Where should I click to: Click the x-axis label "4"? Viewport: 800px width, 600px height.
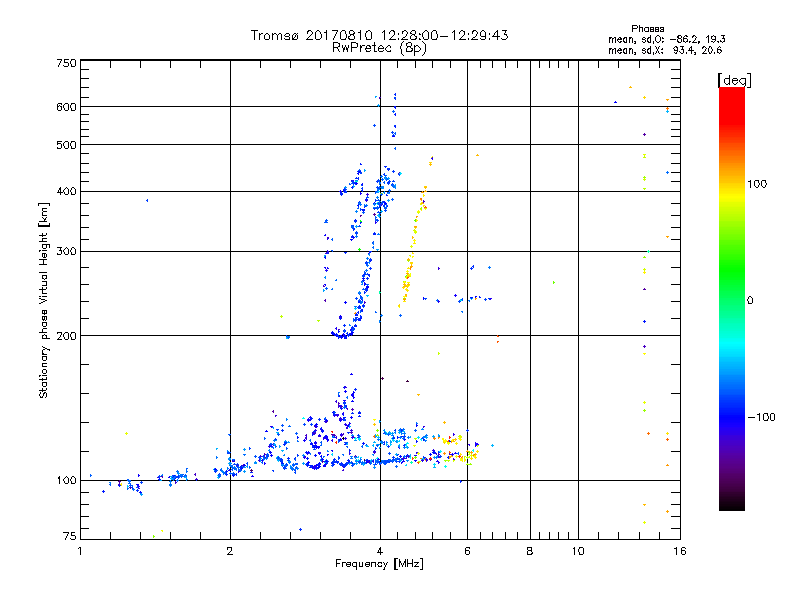(x=380, y=551)
